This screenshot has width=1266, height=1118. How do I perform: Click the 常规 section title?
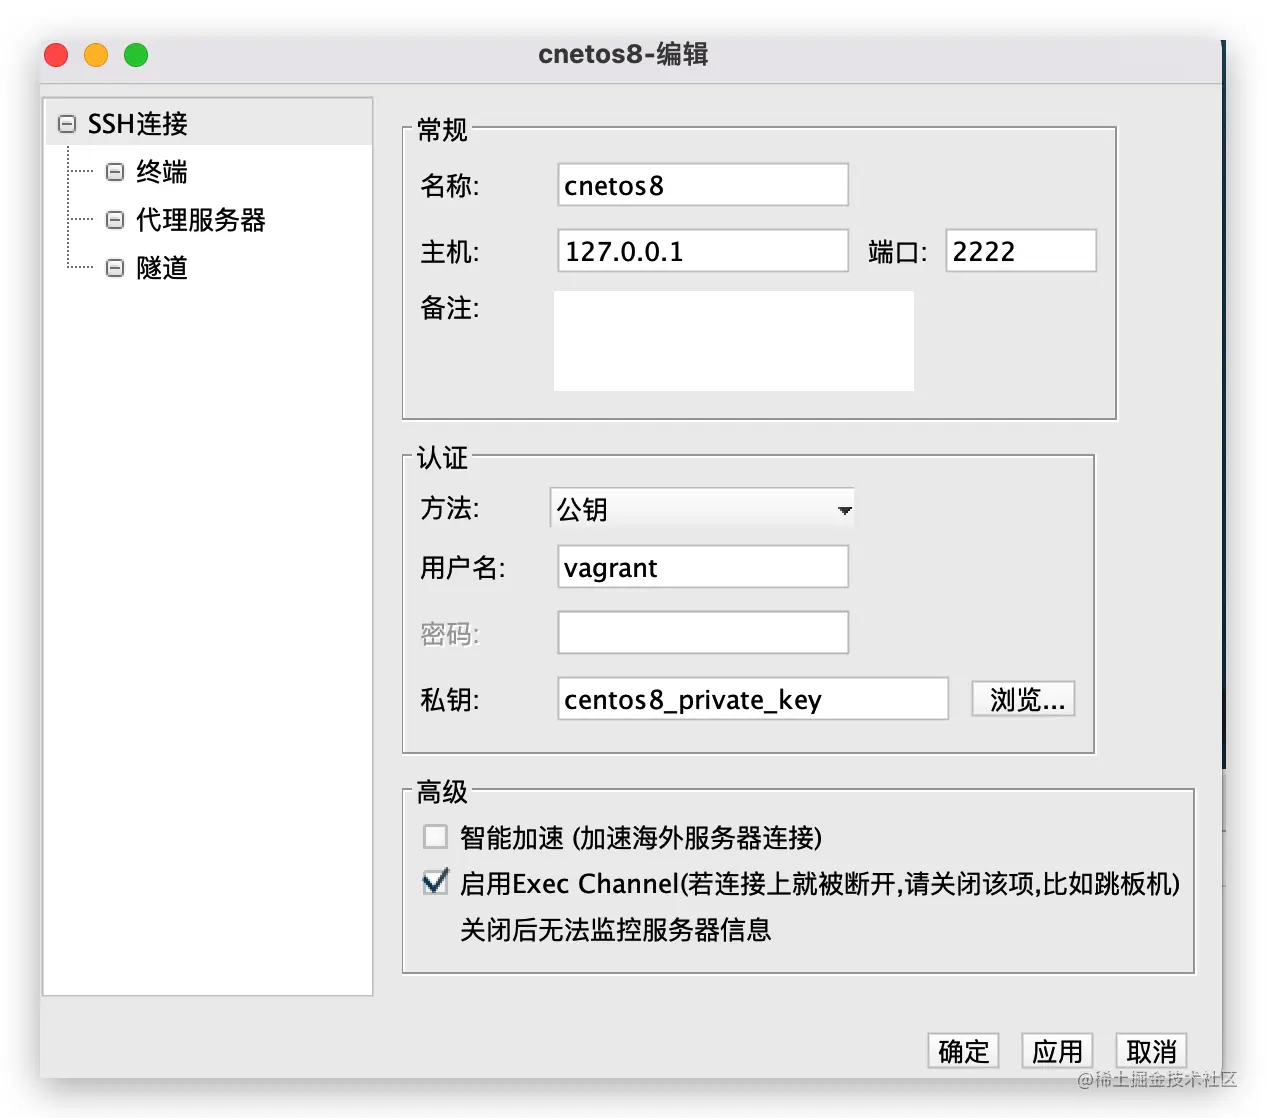point(442,130)
